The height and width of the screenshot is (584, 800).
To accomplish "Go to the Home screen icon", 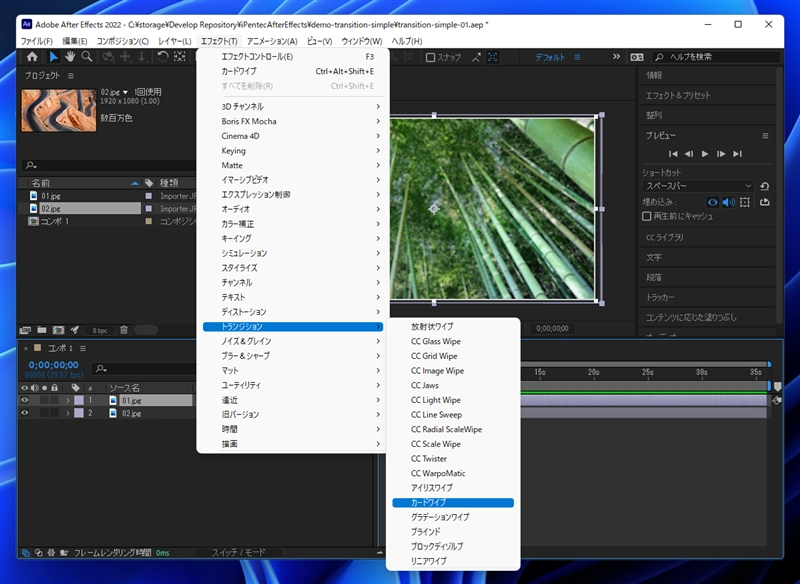I will pyautogui.click(x=32, y=57).
